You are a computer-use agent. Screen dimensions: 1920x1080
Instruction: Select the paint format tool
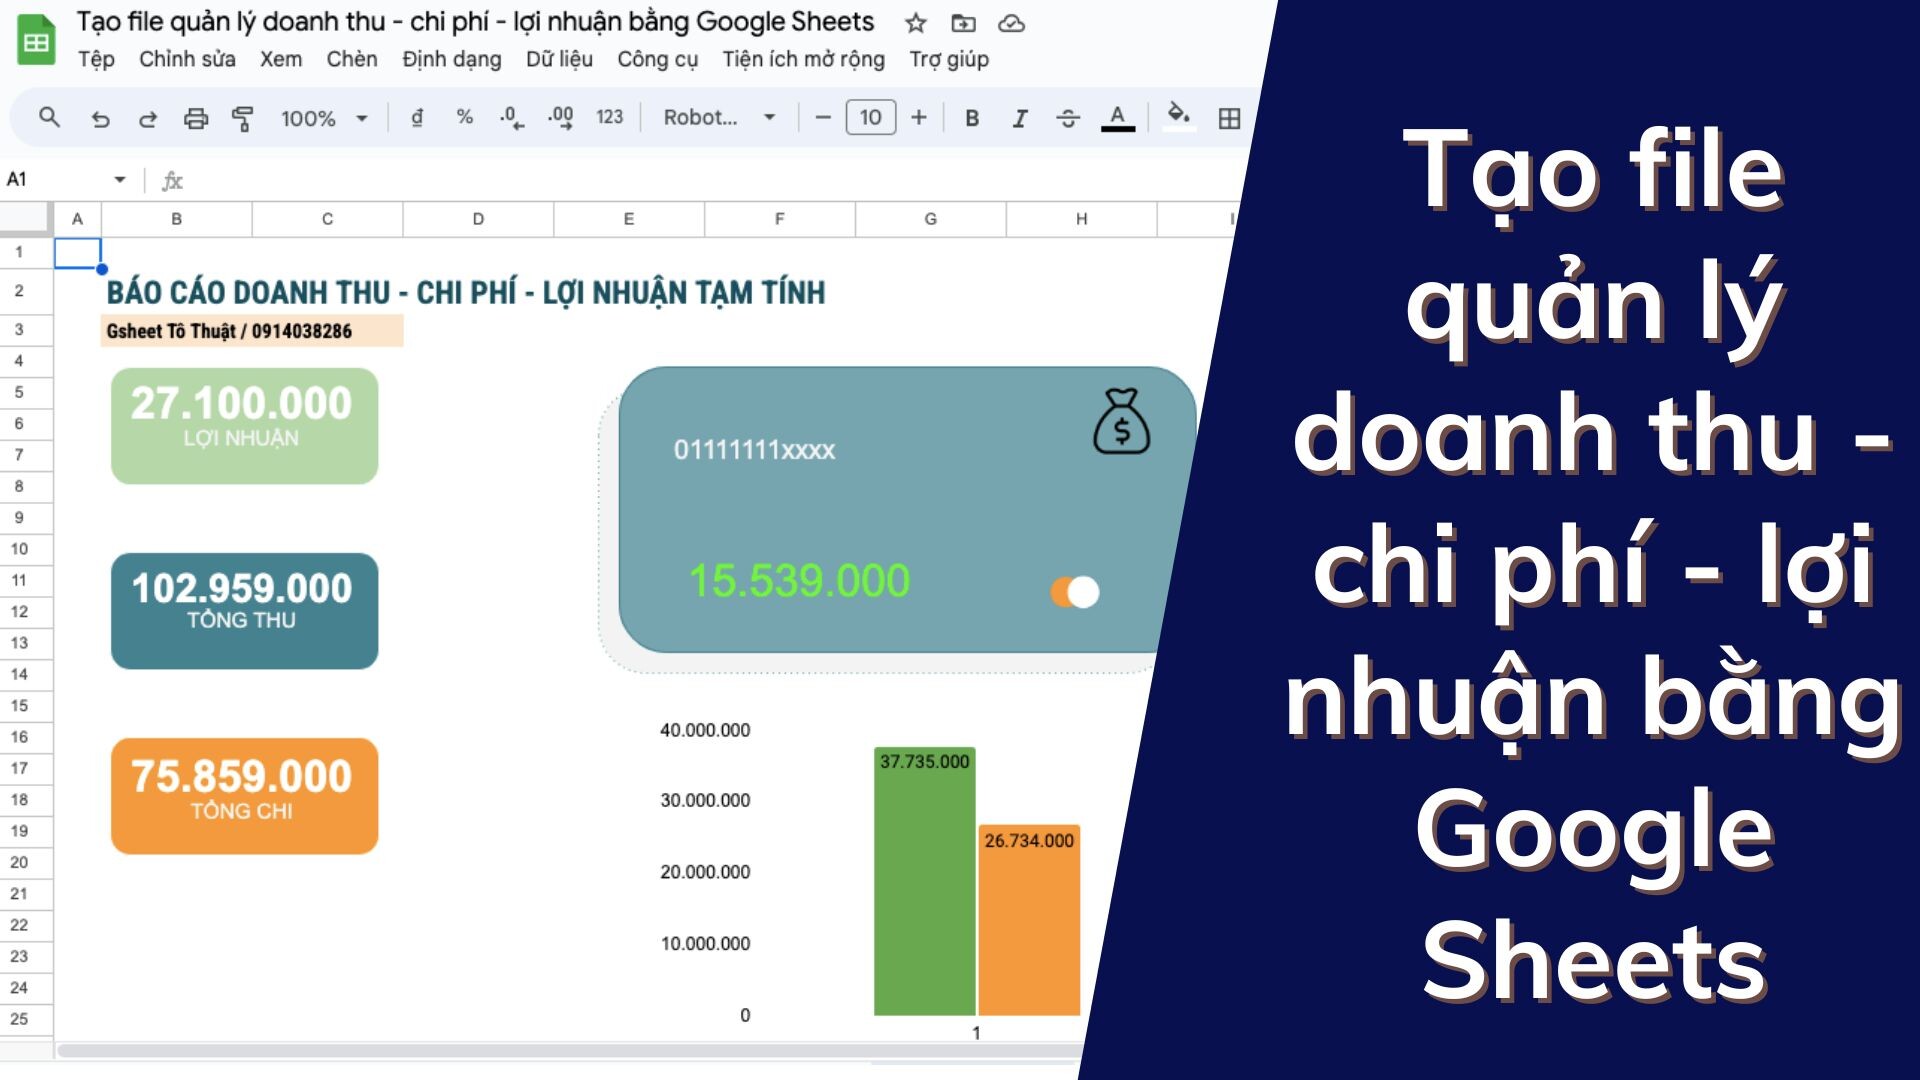[243, 118]
